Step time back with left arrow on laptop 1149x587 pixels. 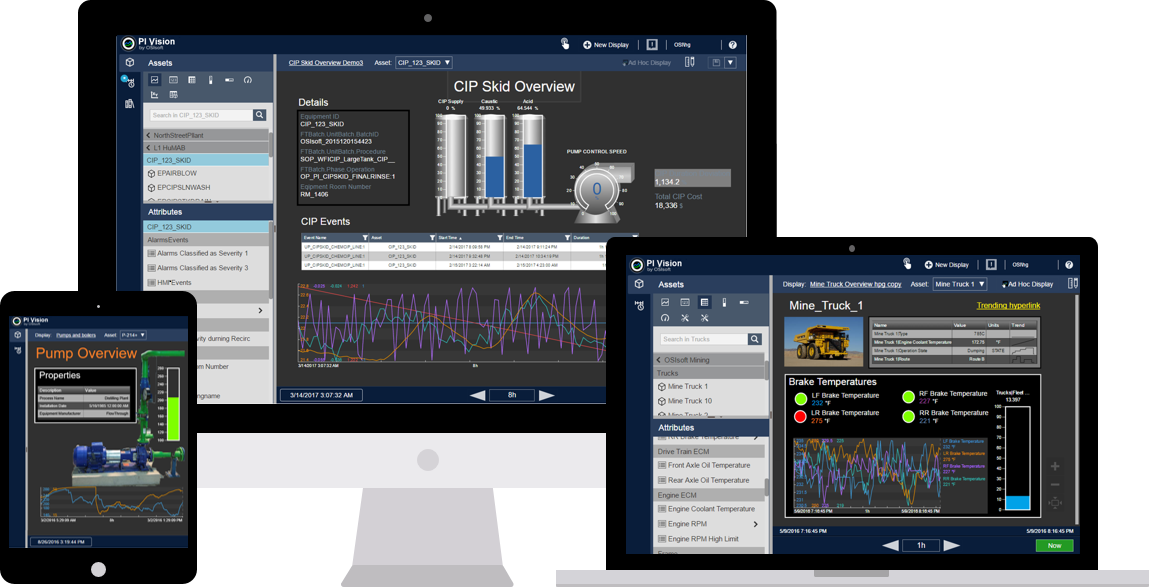890,545
